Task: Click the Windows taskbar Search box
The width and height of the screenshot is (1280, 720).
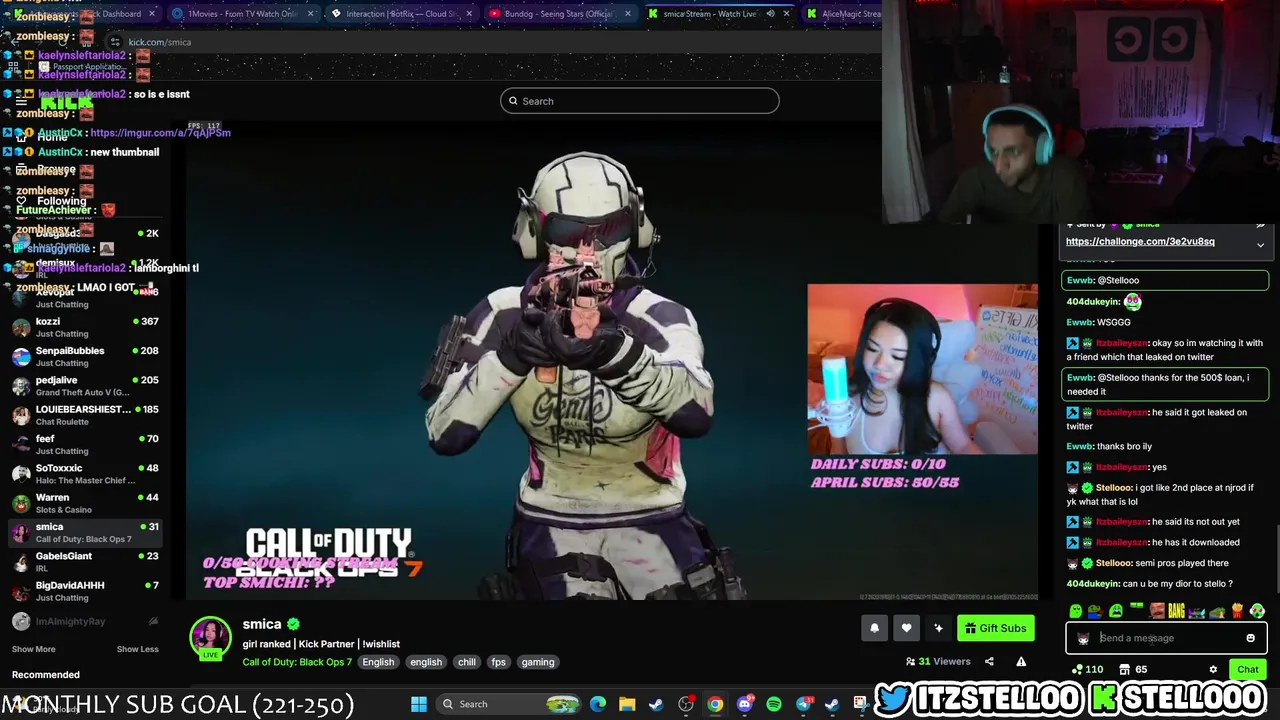Action: click(508, 704)
